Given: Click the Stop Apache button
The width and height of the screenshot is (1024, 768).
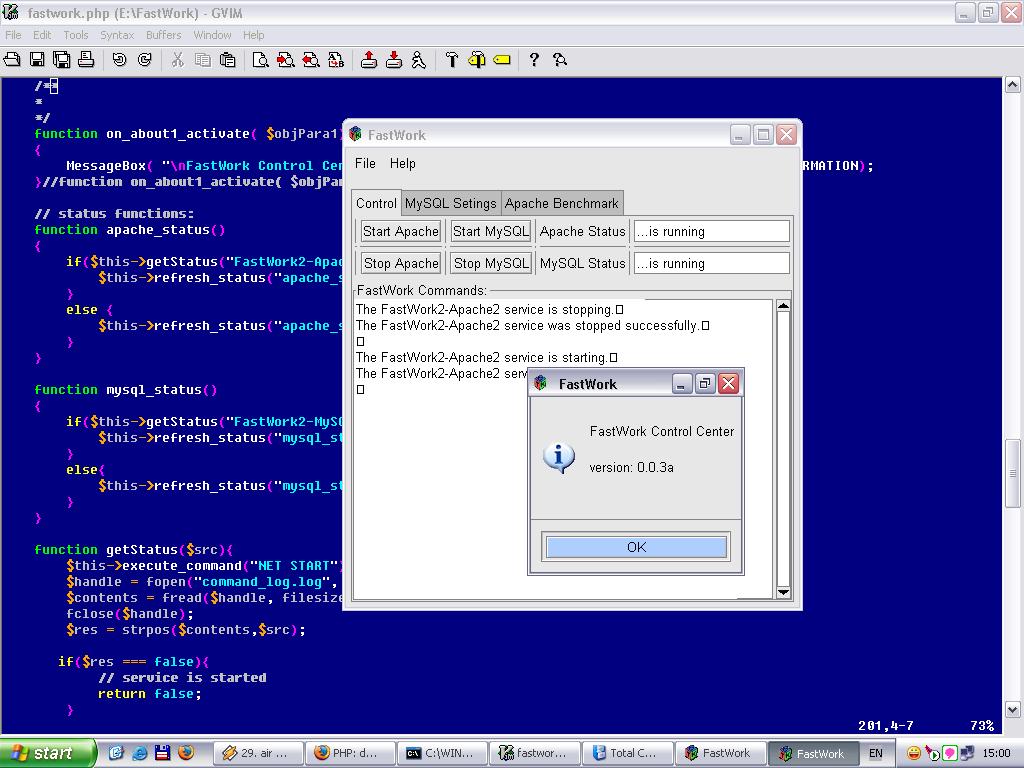Looking at the screenshot, I should tap(400, 263).
